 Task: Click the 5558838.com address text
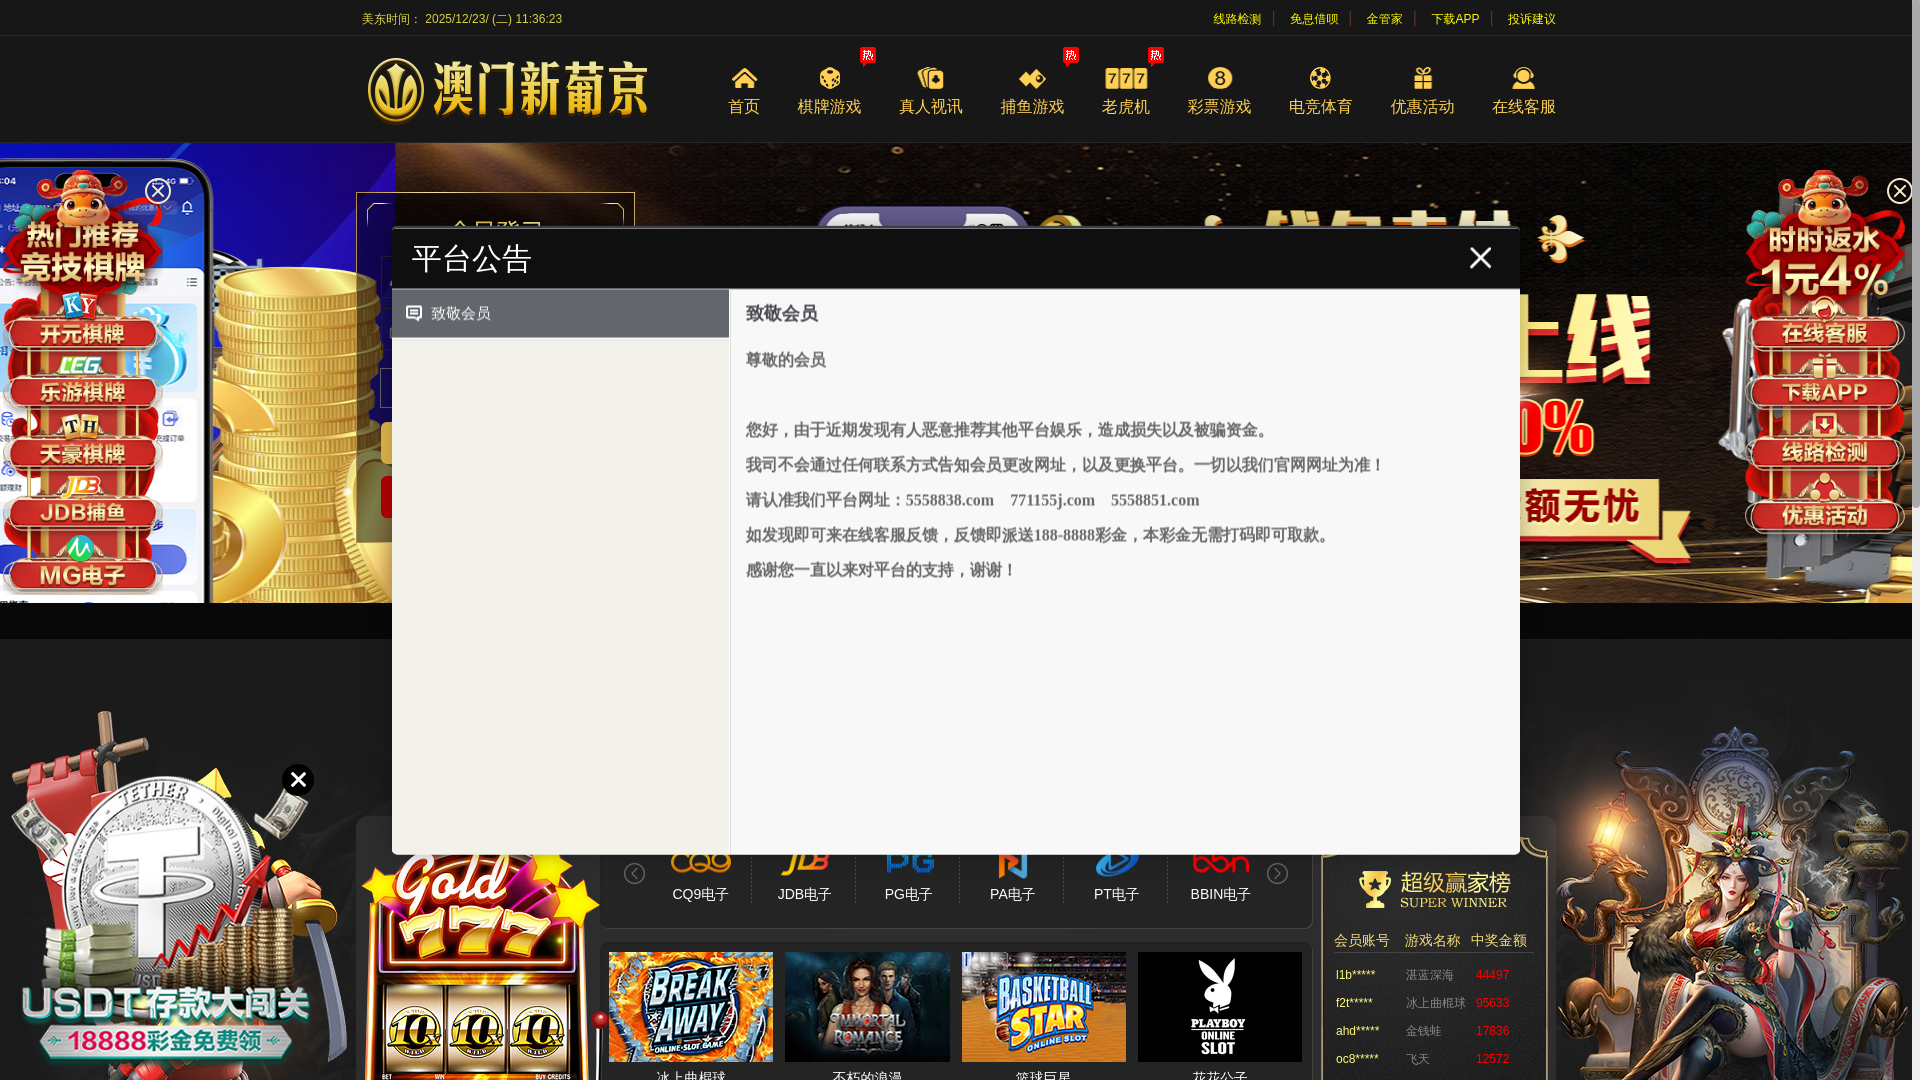950,500
